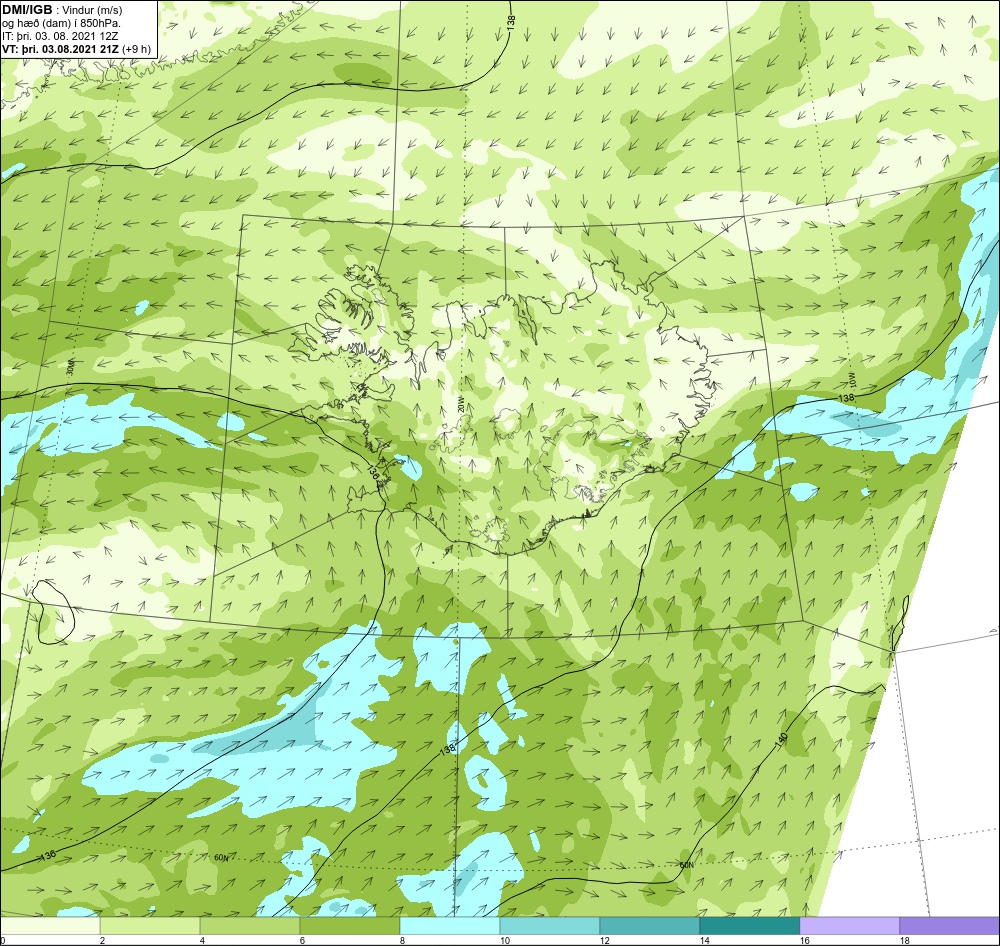Click legend tick value "18"
Viewport: 1000px width, 946px height.
(x=904, y=940)
